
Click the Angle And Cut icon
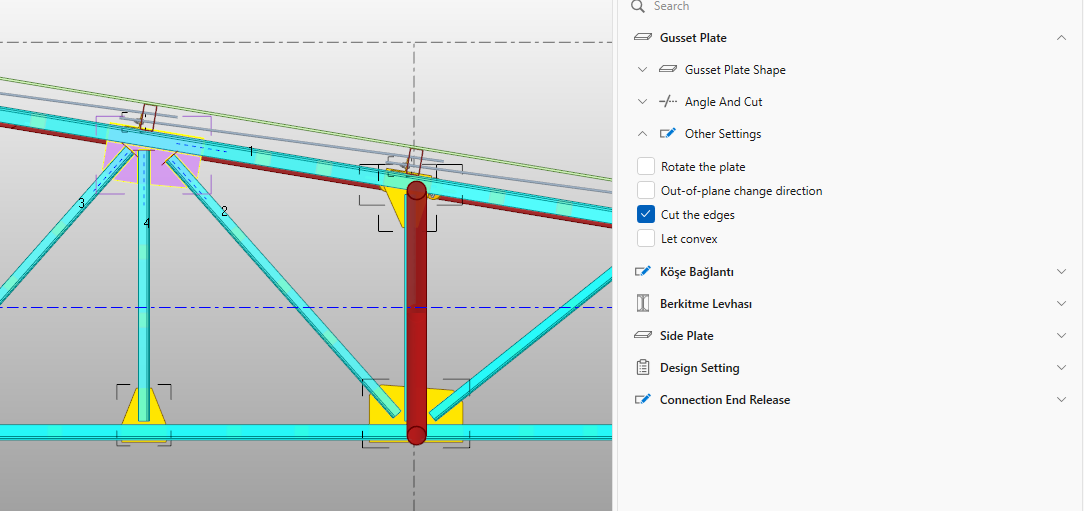point(668,102)
